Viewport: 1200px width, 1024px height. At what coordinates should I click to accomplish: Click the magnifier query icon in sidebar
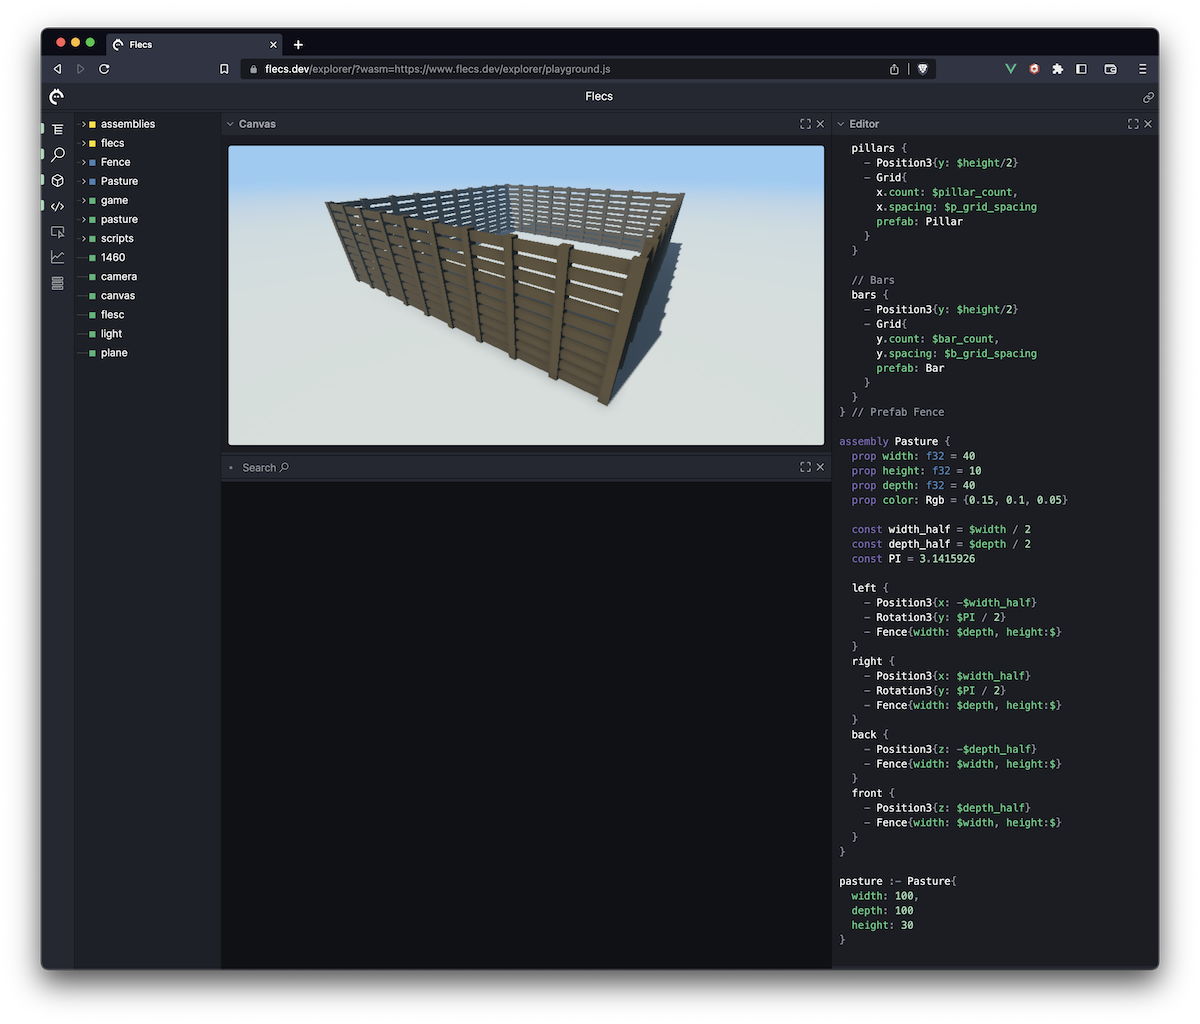(x=58, y=155)
